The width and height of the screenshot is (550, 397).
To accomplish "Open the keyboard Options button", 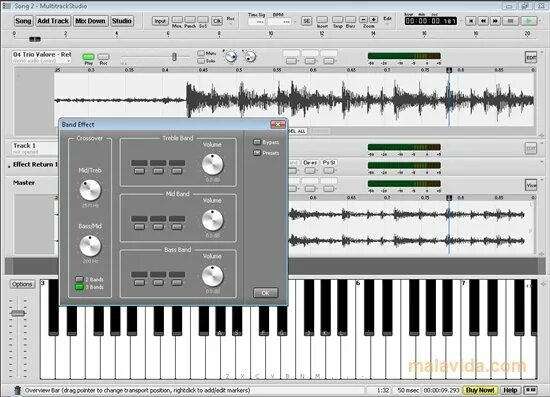I will (22, 284).
